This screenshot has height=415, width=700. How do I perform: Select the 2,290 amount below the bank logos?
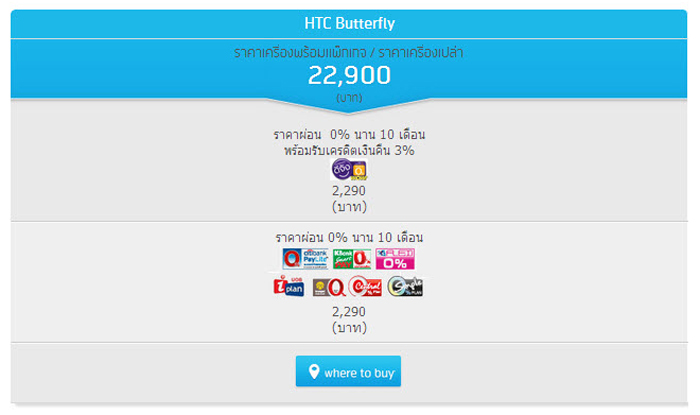point(349,311)
